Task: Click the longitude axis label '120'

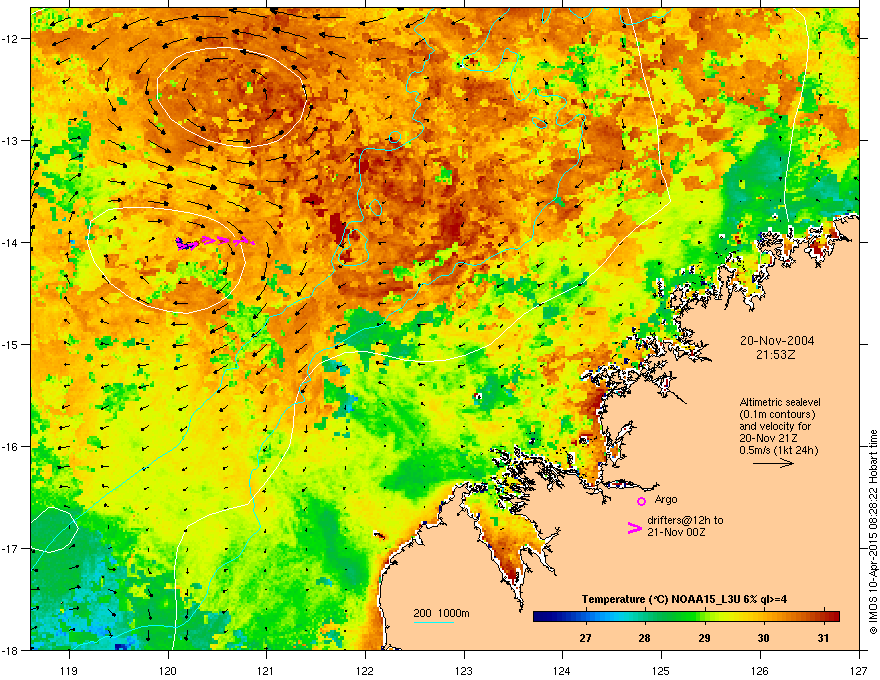Action: [168, 670]
